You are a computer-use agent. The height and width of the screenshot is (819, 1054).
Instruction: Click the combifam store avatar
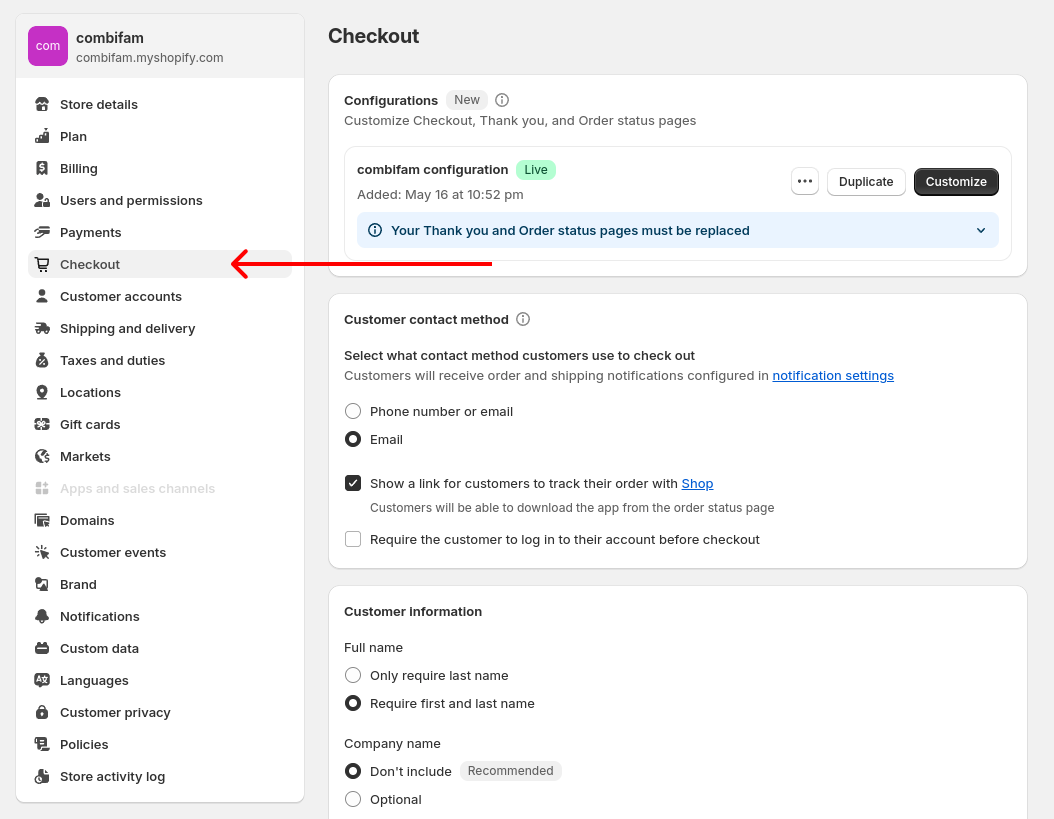click(48, 46)
